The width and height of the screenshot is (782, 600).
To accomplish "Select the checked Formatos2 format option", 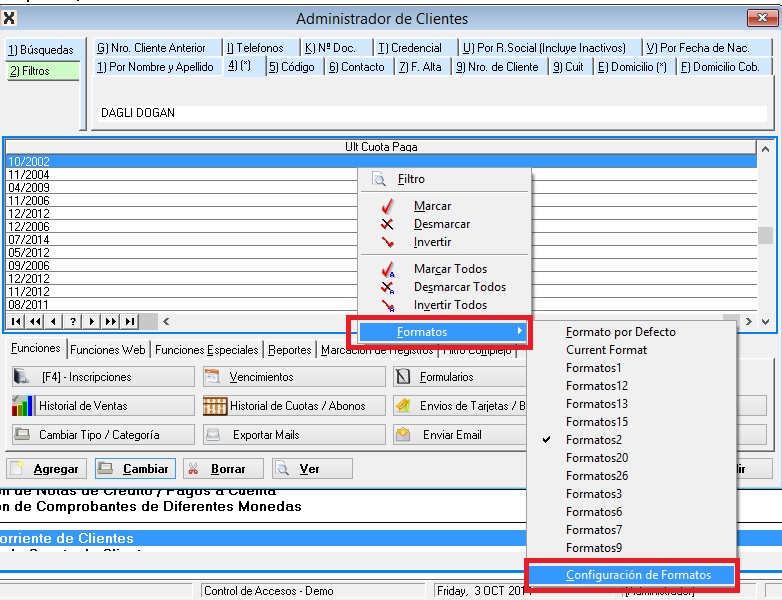I will point(594,440).
